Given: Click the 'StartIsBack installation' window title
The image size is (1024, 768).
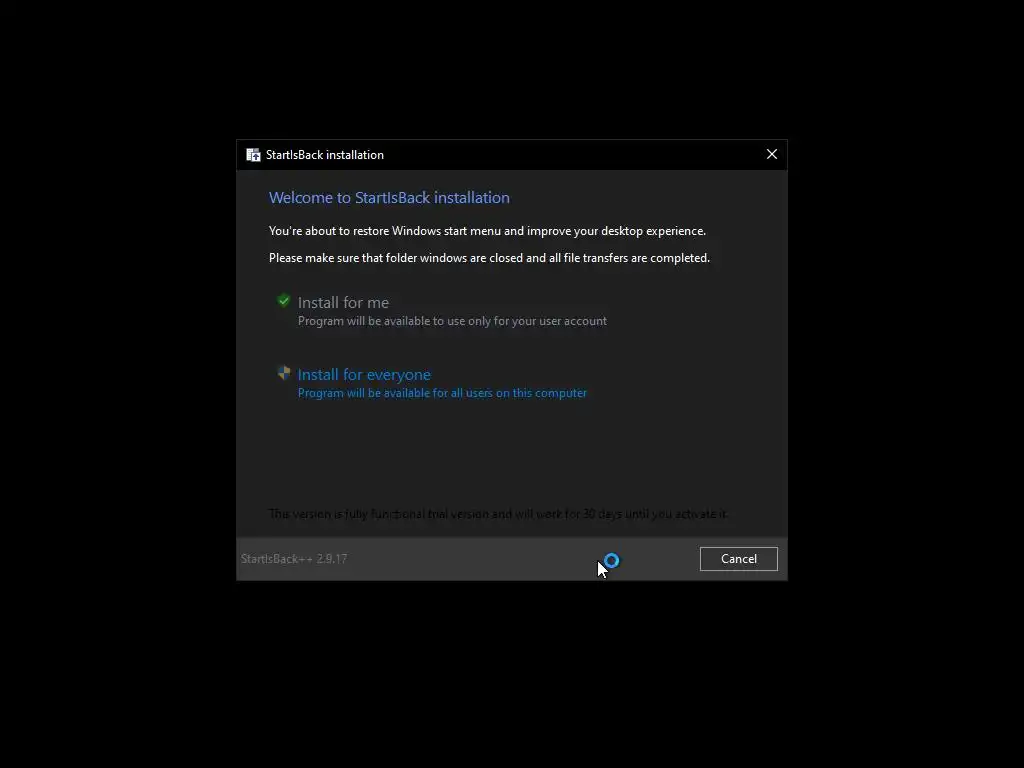Looking at the screenshot, I should tap(325, 155).
